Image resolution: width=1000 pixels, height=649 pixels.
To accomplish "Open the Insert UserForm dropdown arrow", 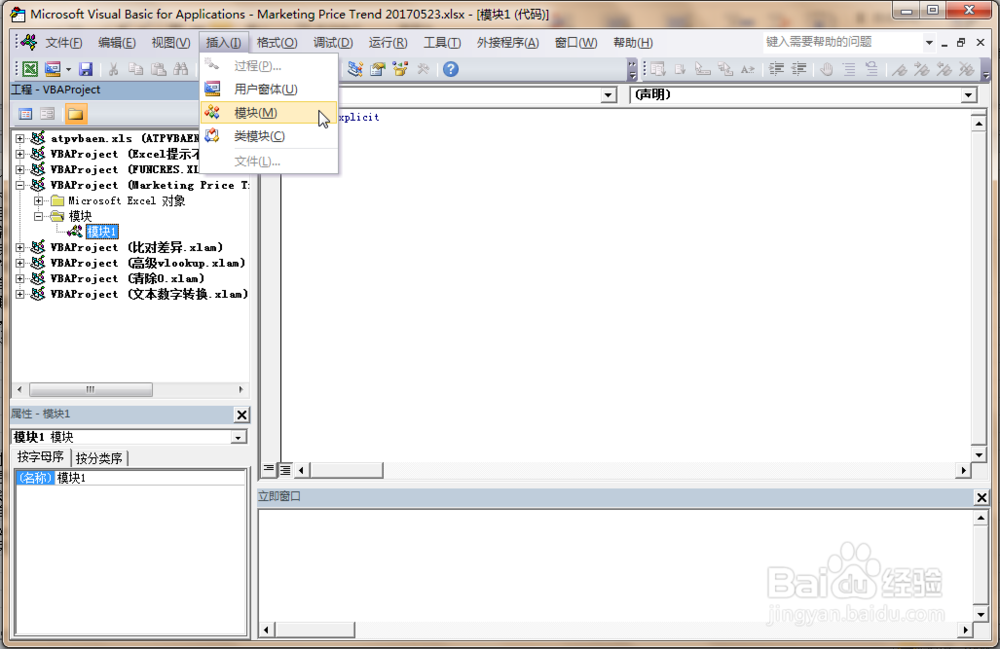I will [x=68, y=69].
